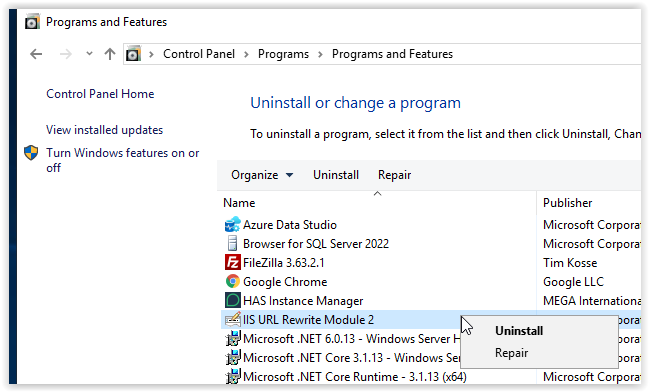
Task: Go up one level with the Up arrow
Action: click(110, 54)
